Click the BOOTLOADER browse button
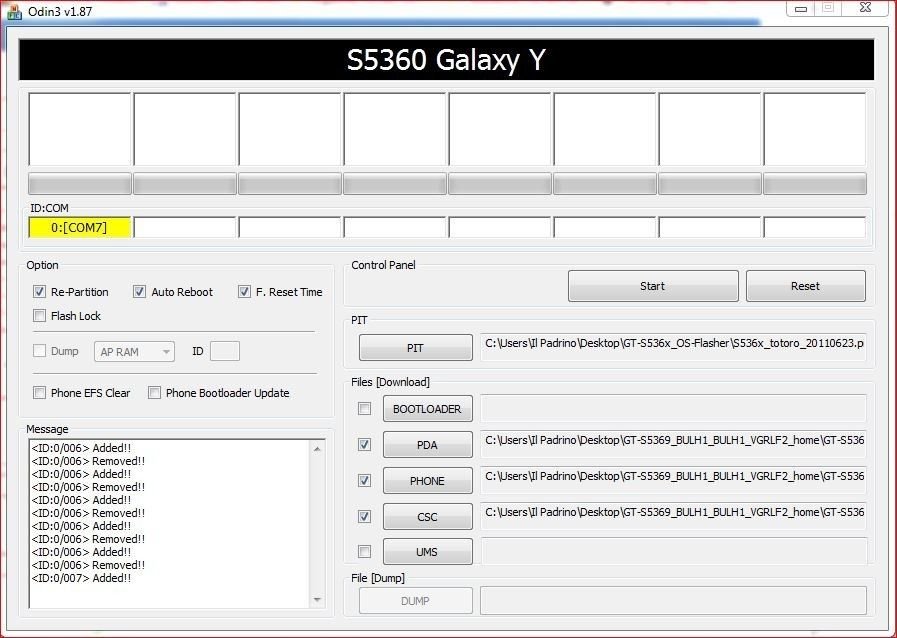Viewport: 897px width, 638px height. pos(428,409)
